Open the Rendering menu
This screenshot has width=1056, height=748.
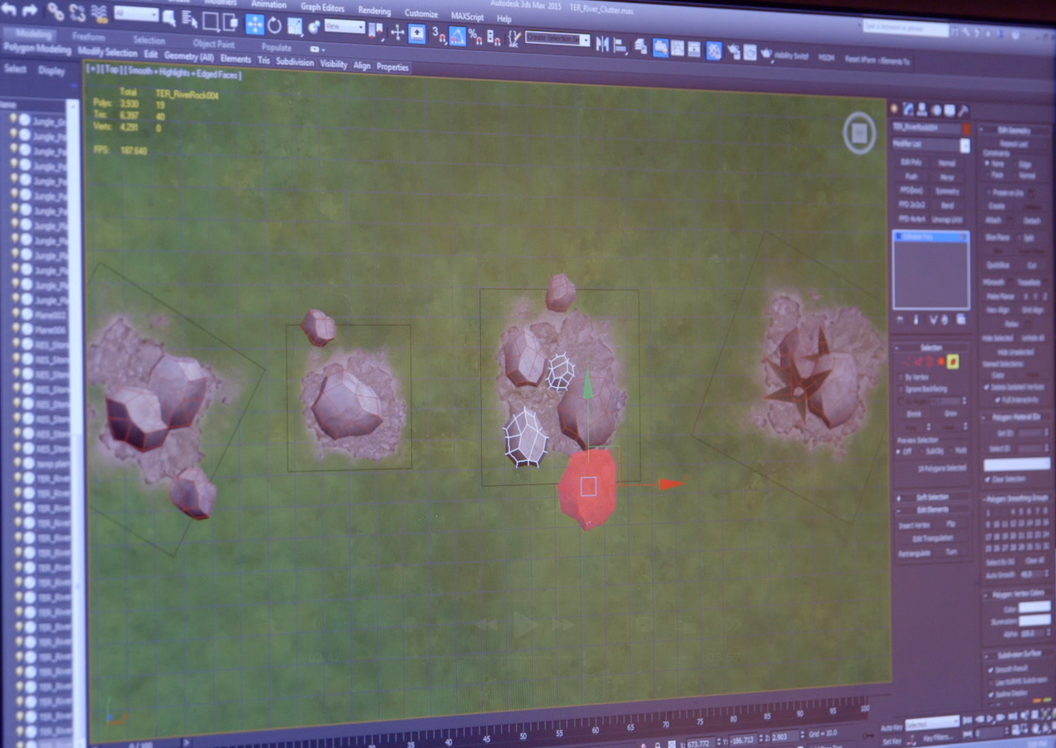[374, 11]
